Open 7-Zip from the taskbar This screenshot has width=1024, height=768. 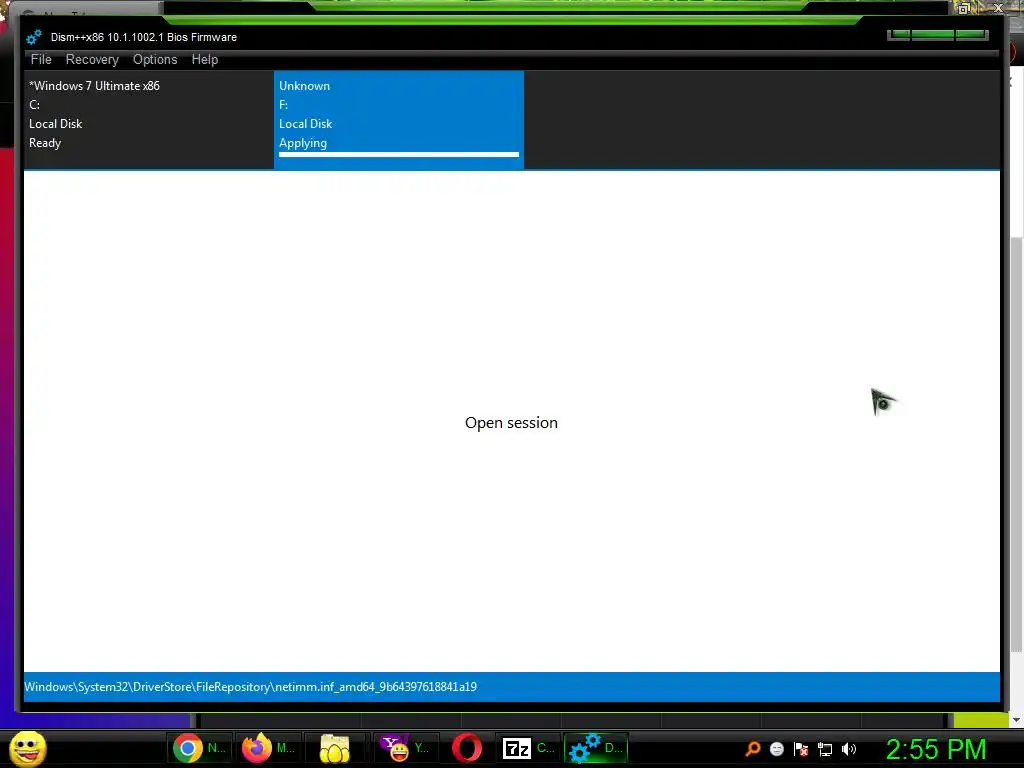coord(528,748)
